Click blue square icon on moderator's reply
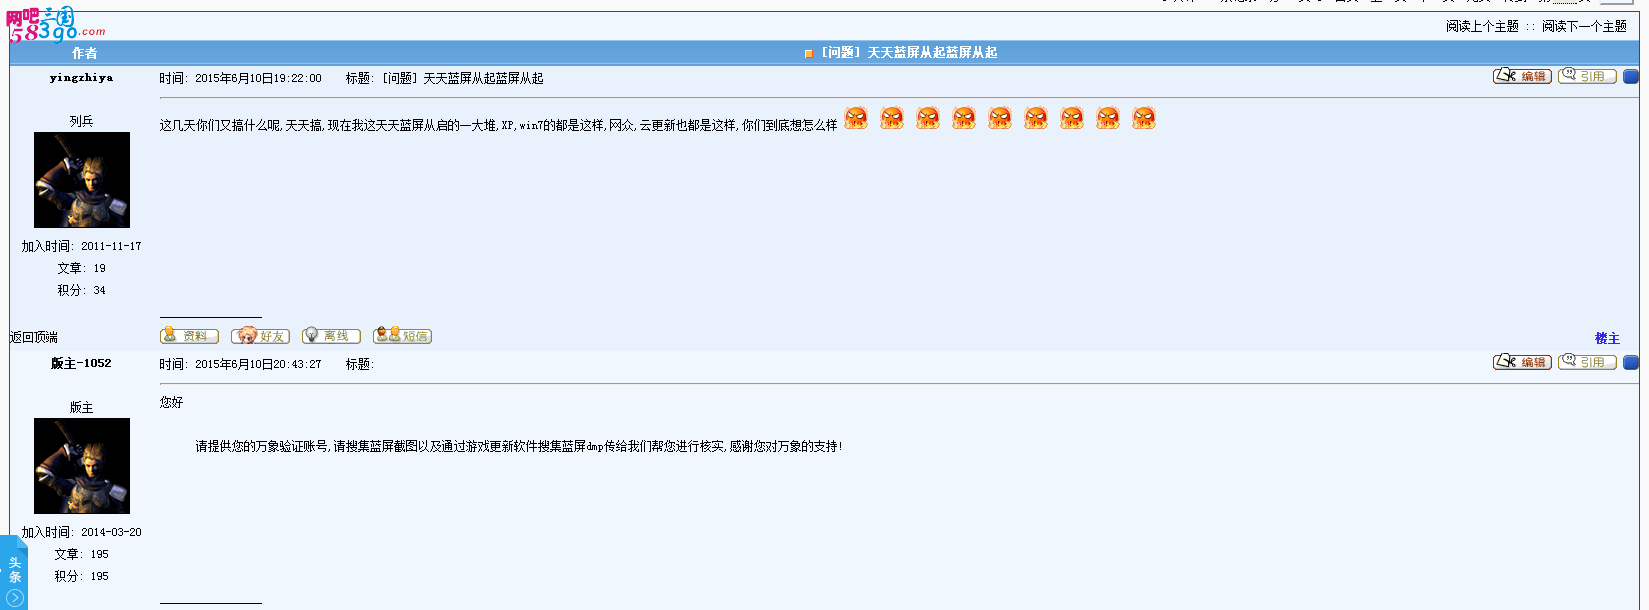The image size is (1649, 610). point(1630,362)
